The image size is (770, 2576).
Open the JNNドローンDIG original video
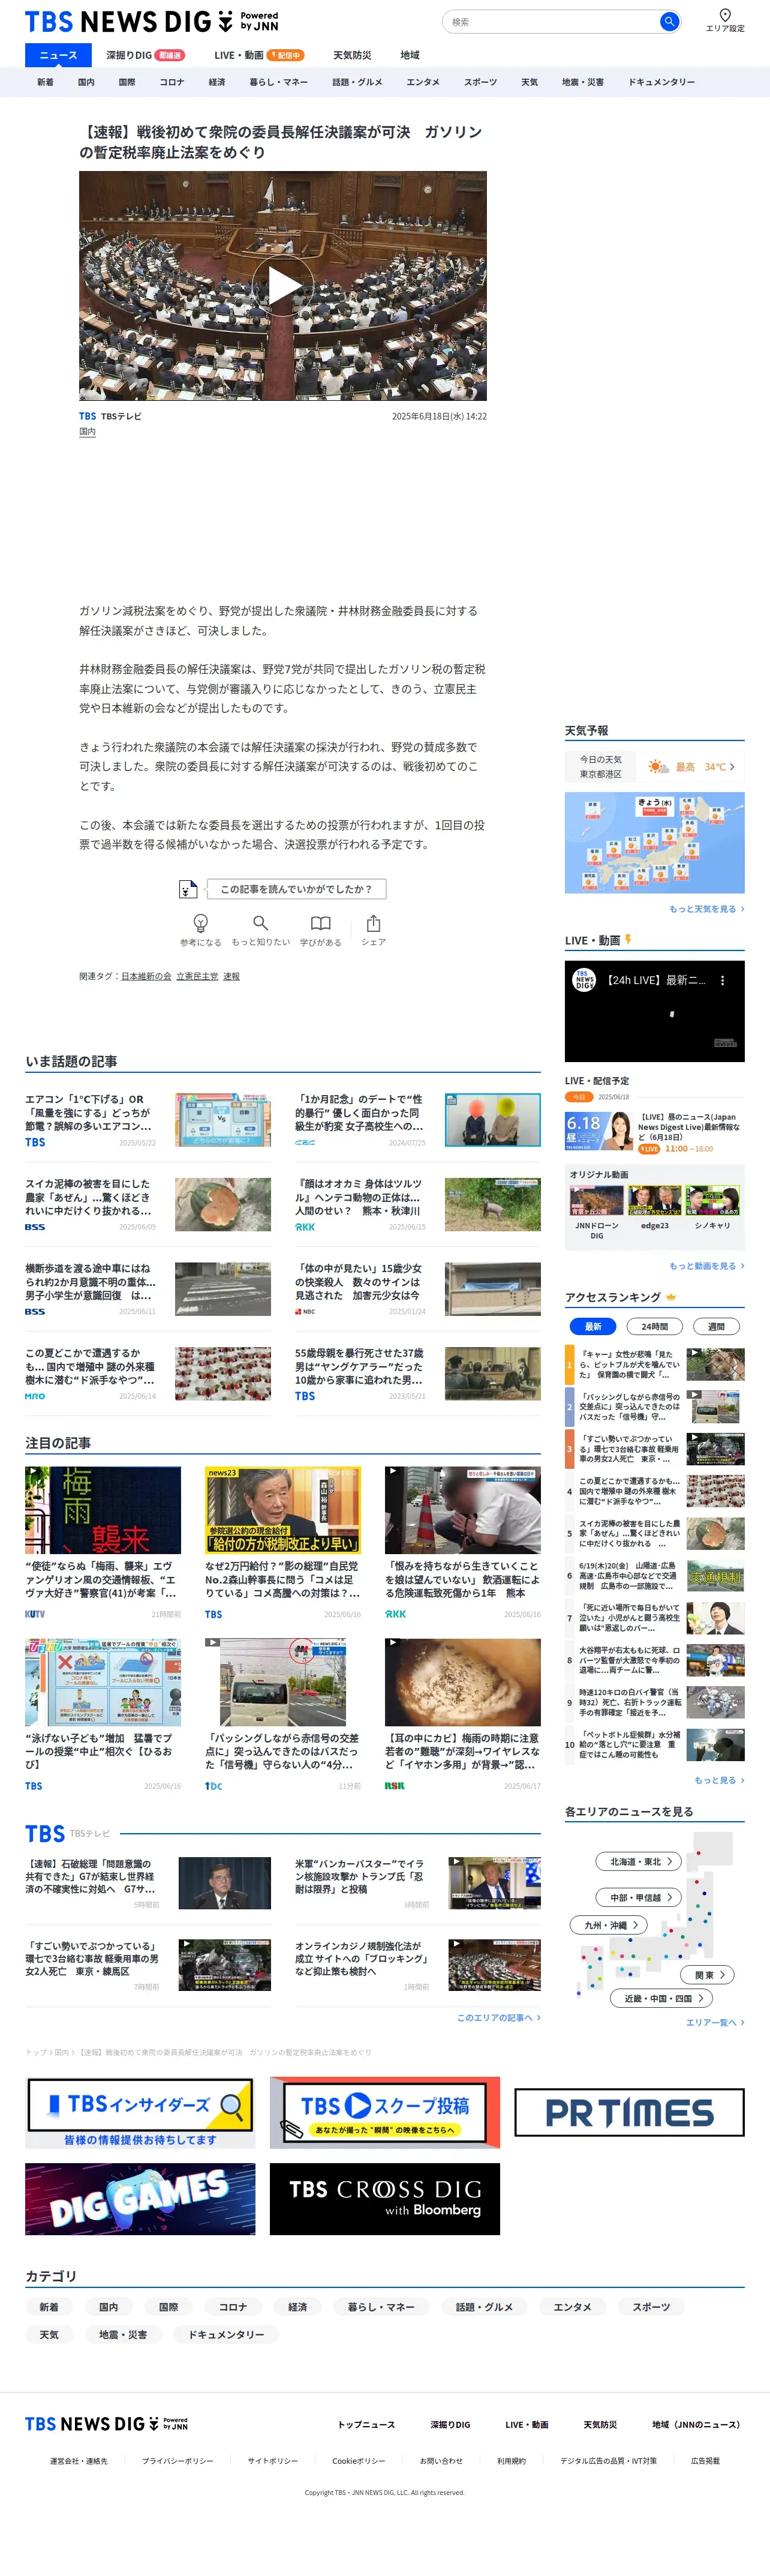[x=596, y=1212]
